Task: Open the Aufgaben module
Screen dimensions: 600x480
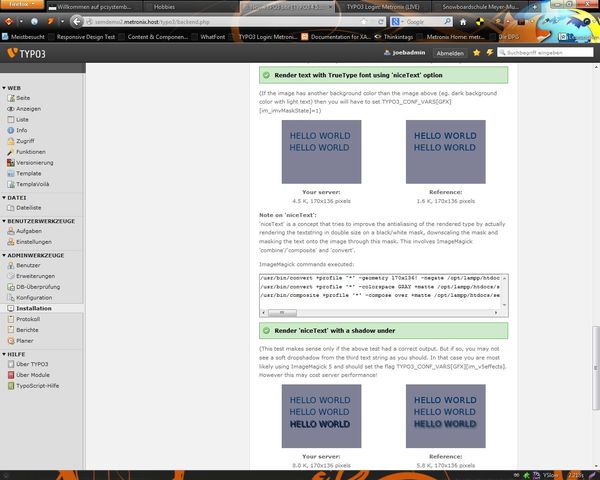Action: click(x=24, y=231)
